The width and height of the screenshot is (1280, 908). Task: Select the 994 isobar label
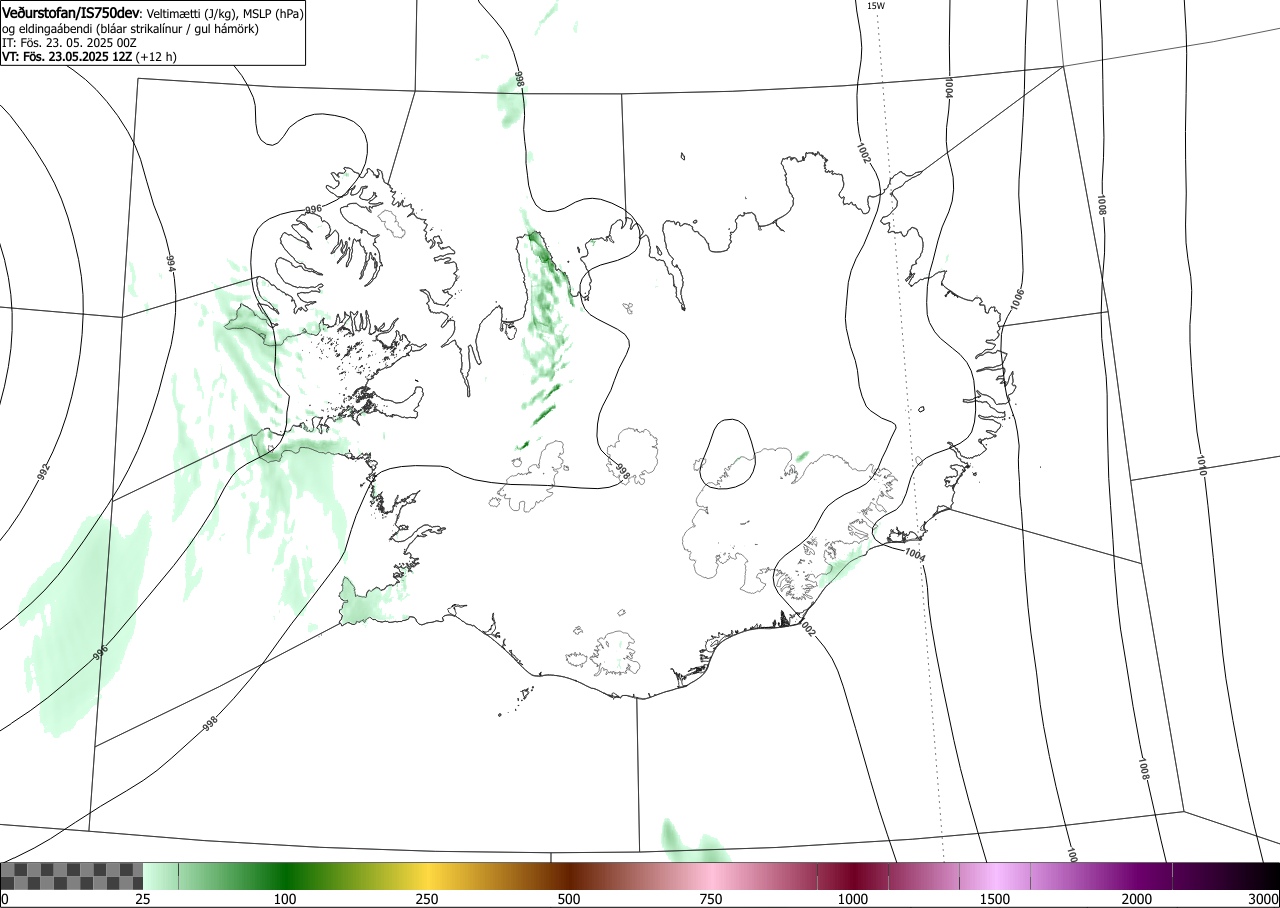pos(170,264)
